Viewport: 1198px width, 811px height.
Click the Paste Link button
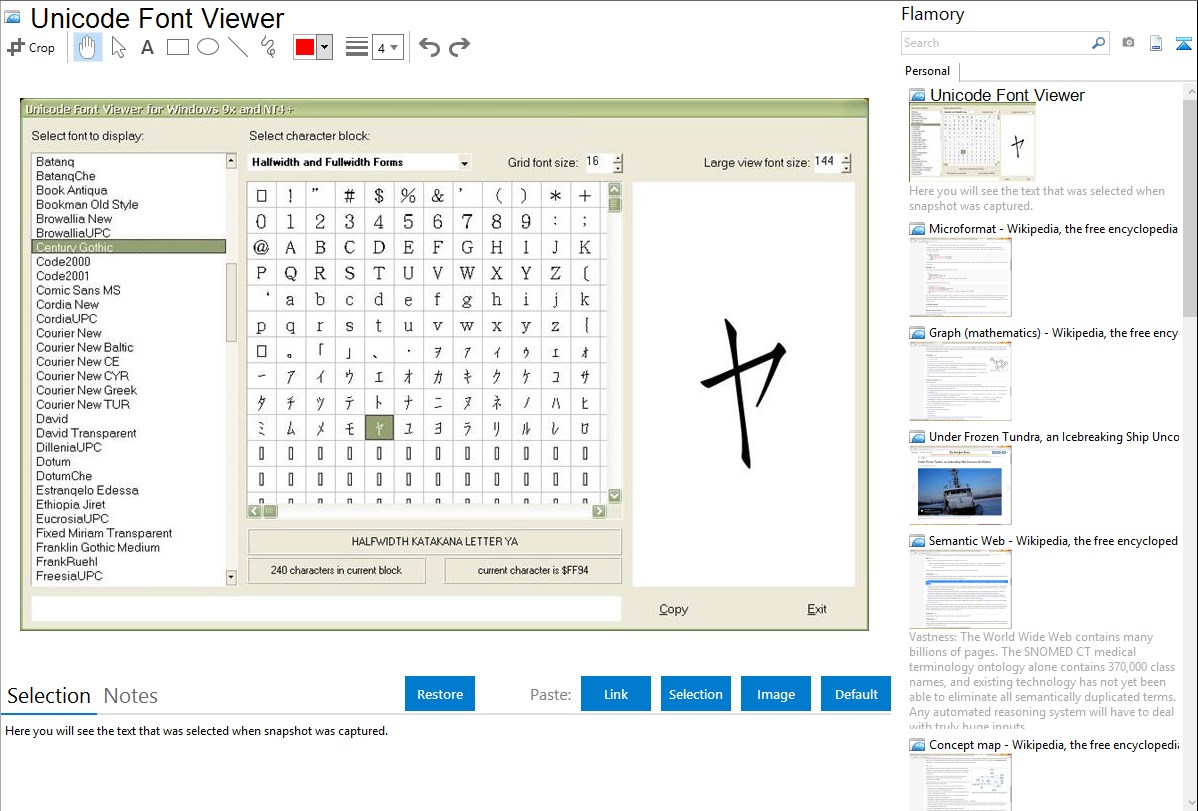point(616,694)
